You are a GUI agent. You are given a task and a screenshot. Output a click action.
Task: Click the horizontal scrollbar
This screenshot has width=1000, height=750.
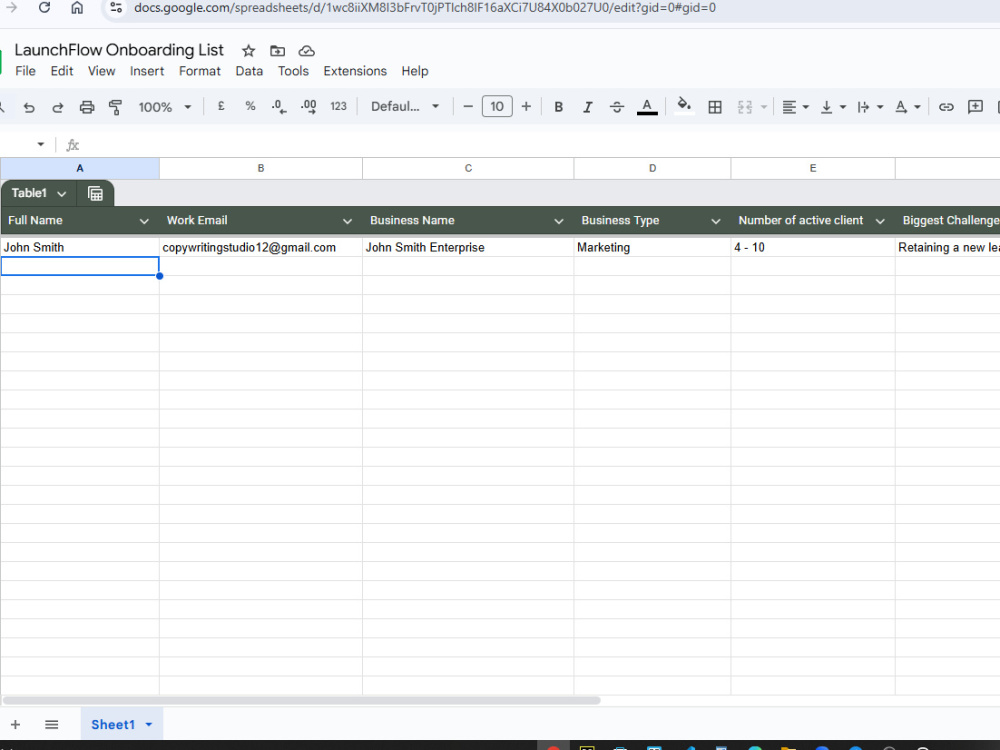coord(302,700)
